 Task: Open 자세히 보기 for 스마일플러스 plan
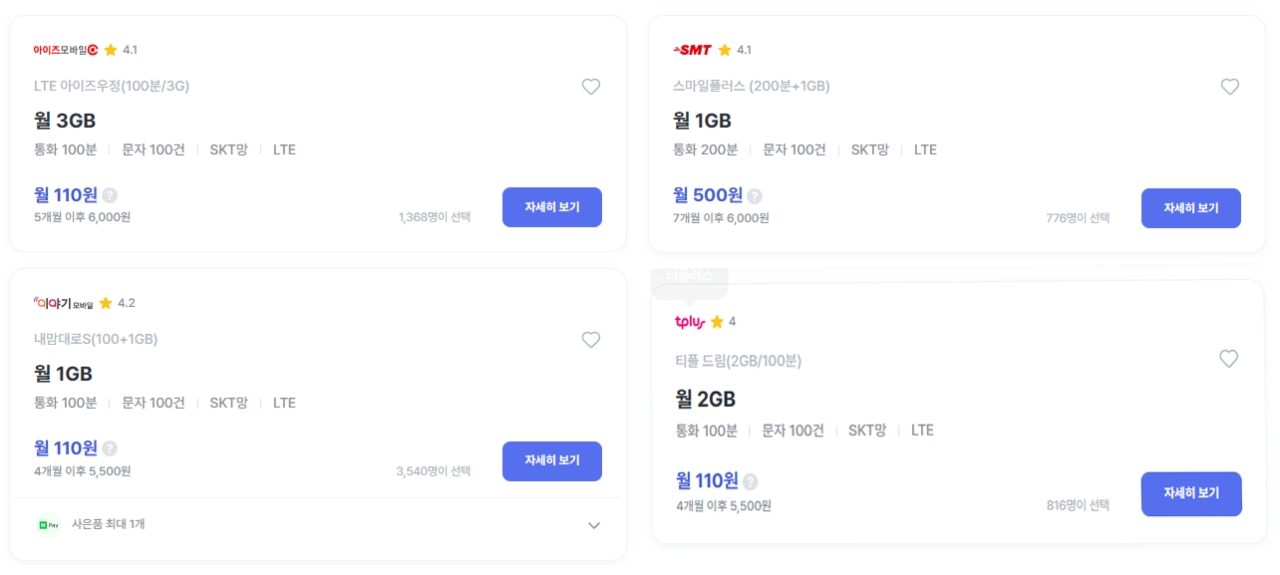coord(1191,208)
